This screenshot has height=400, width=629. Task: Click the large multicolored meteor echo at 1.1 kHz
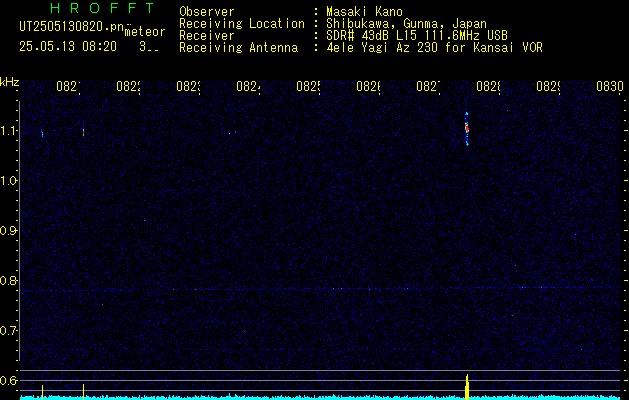pos(467,129)
